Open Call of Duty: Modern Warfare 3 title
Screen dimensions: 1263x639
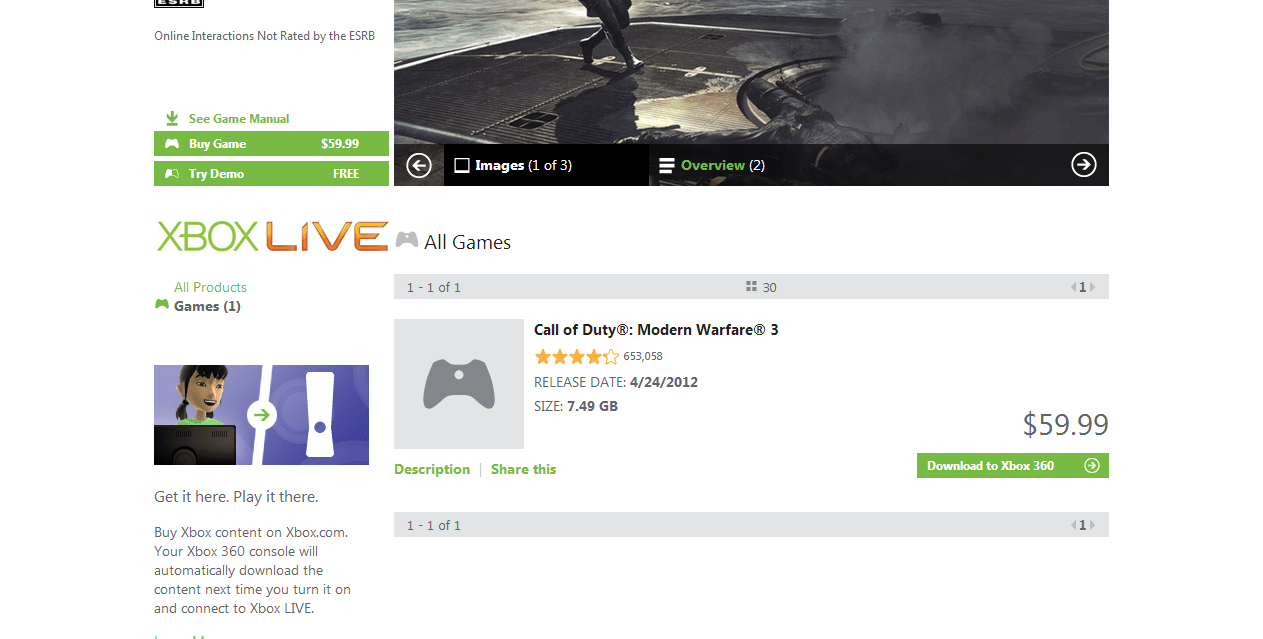pyautogui.click(x=656, y=329)
